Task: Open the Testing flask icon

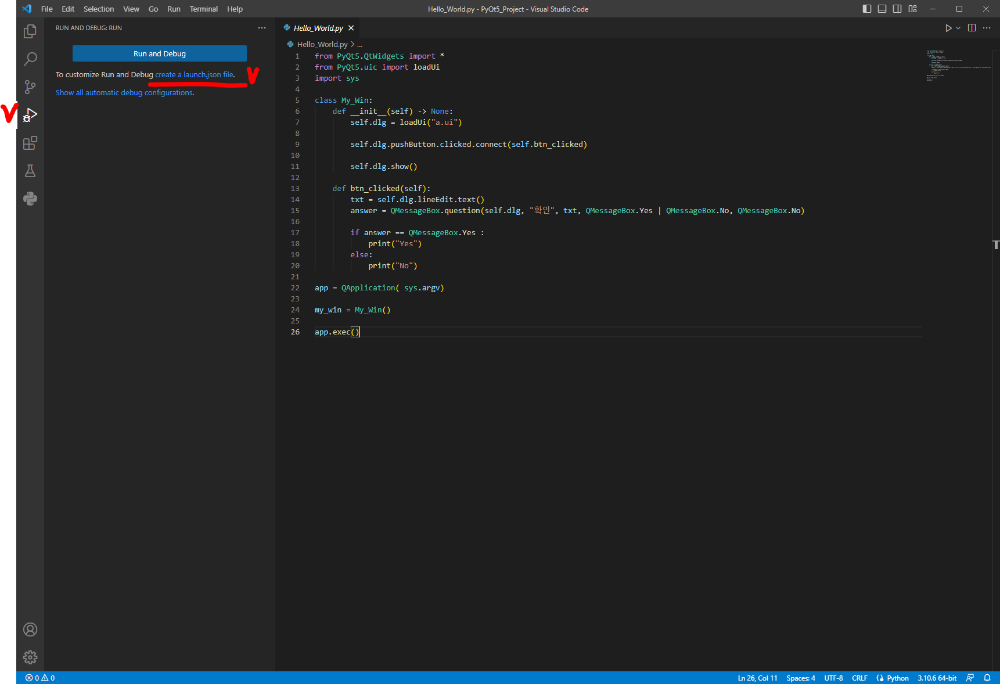Action: [x=30, y=171]
